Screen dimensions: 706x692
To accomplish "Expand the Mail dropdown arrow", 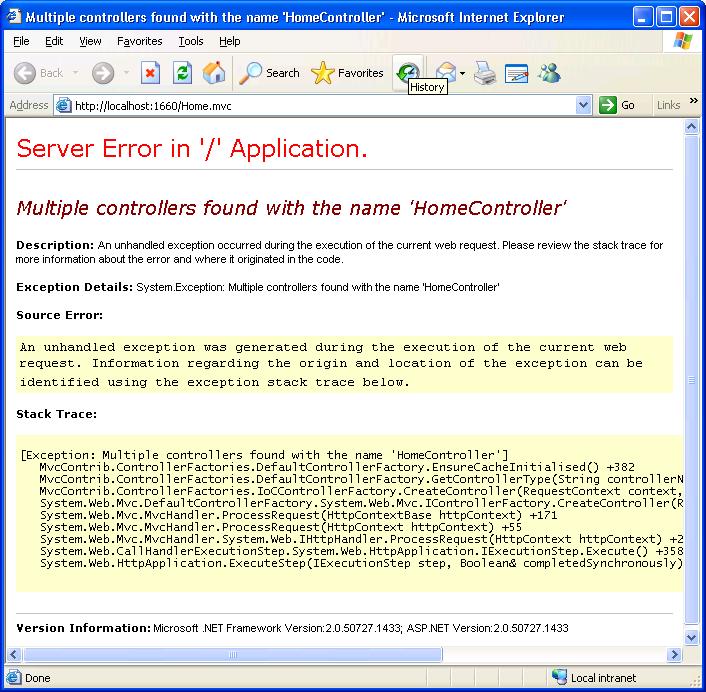I will (x=462, y=73).
